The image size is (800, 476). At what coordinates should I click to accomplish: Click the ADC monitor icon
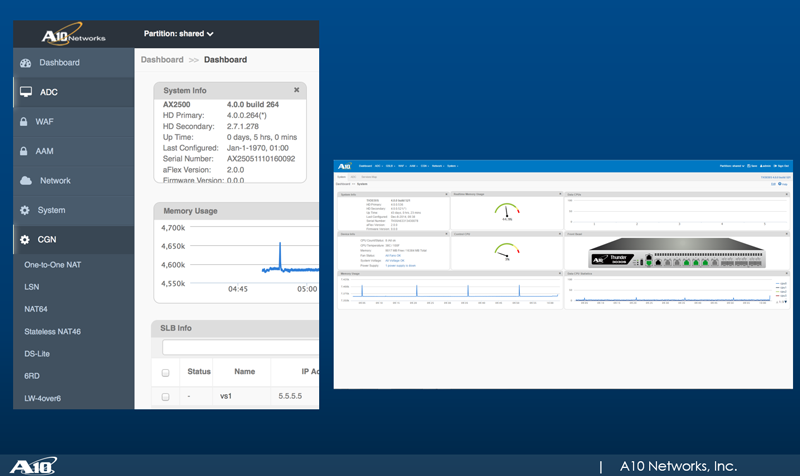pyautogui.click(x=26, y=92)
